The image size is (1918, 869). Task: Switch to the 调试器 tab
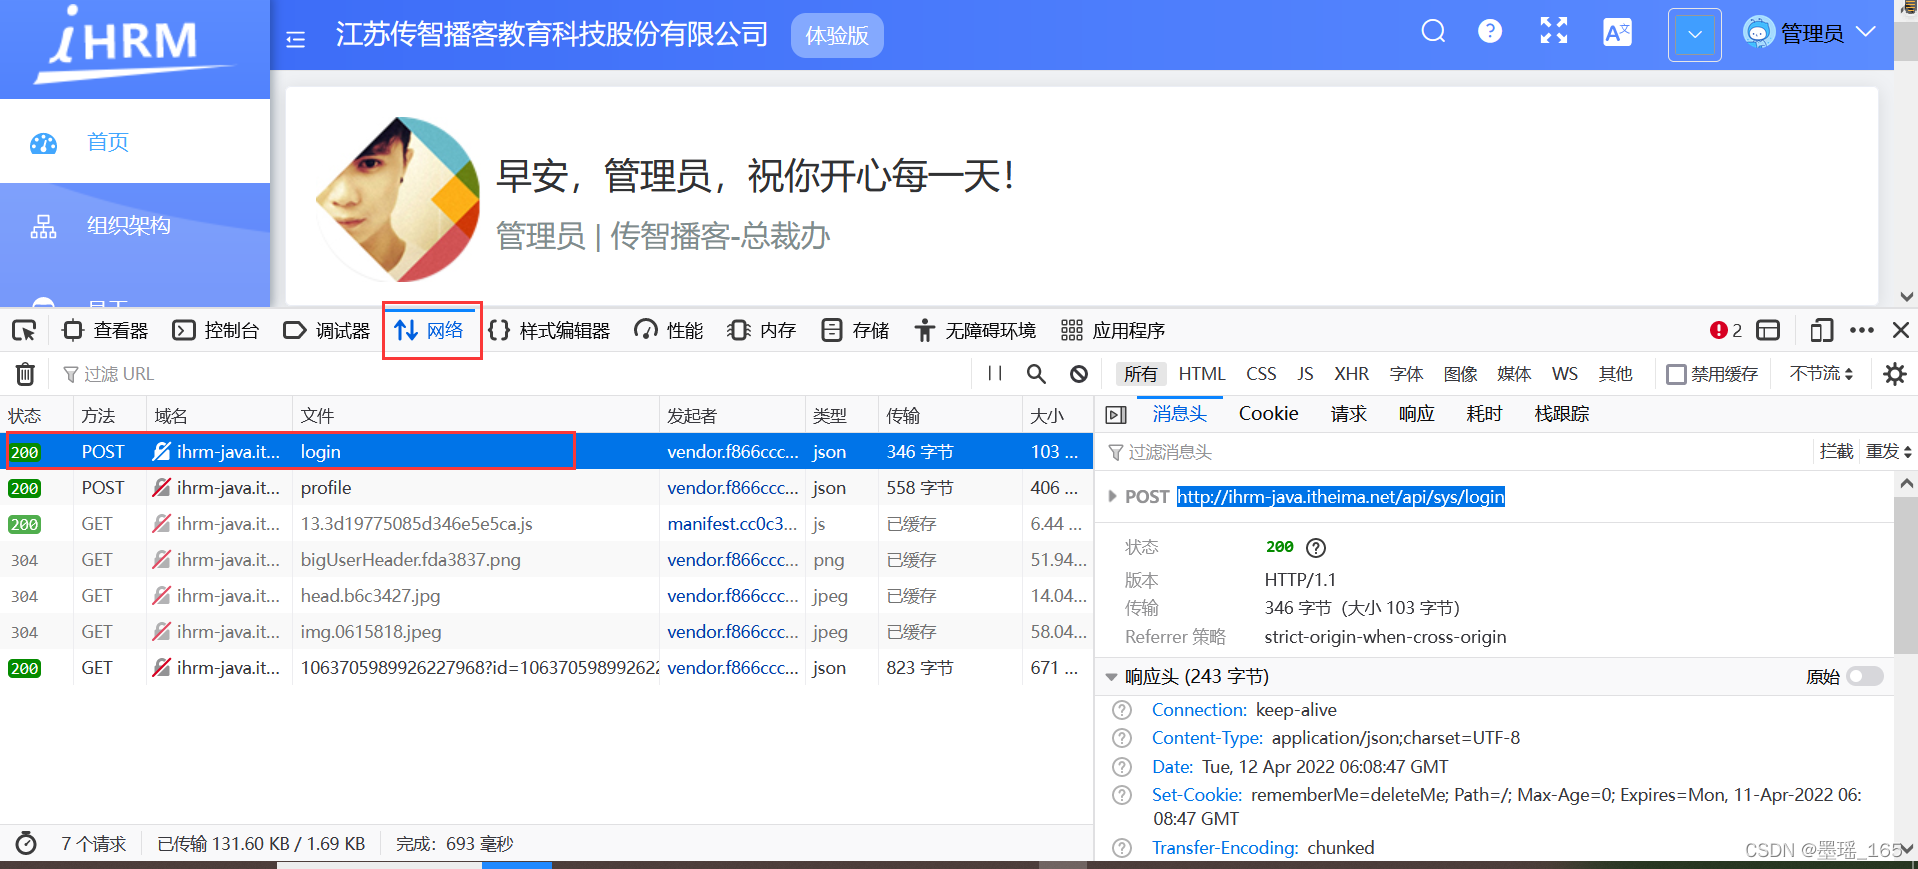[327, 330]
